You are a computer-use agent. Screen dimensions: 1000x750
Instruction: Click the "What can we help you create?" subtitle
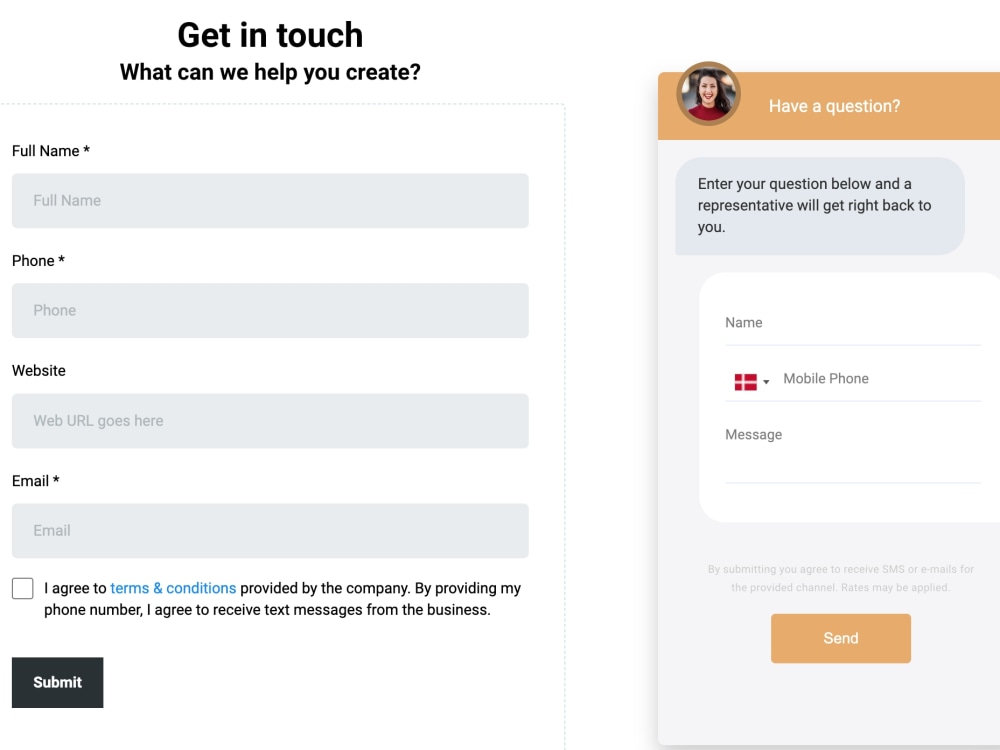[x=269, y=71]
